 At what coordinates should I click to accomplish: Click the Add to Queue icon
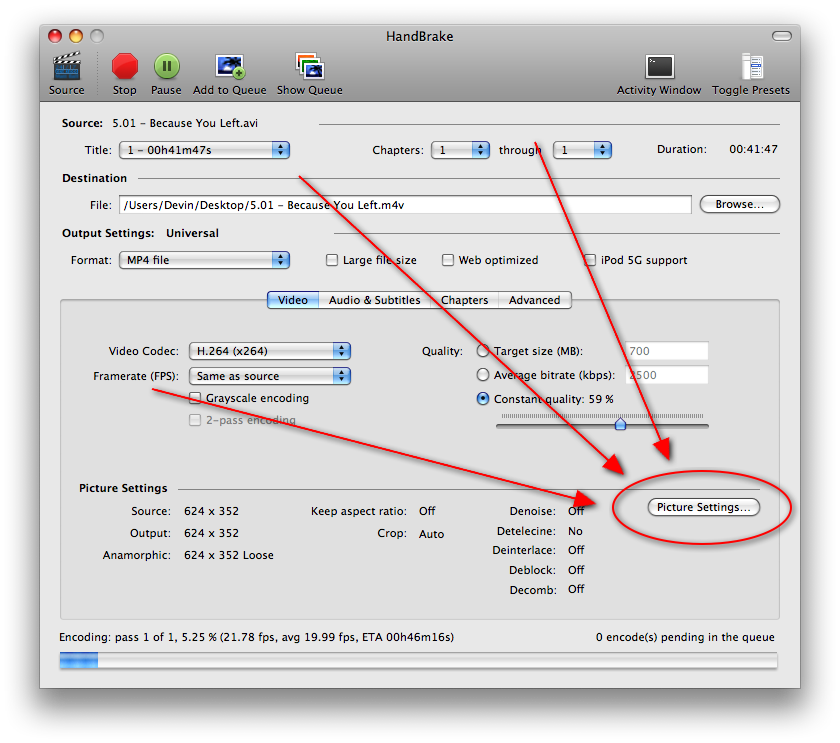(x=230, y=66)
